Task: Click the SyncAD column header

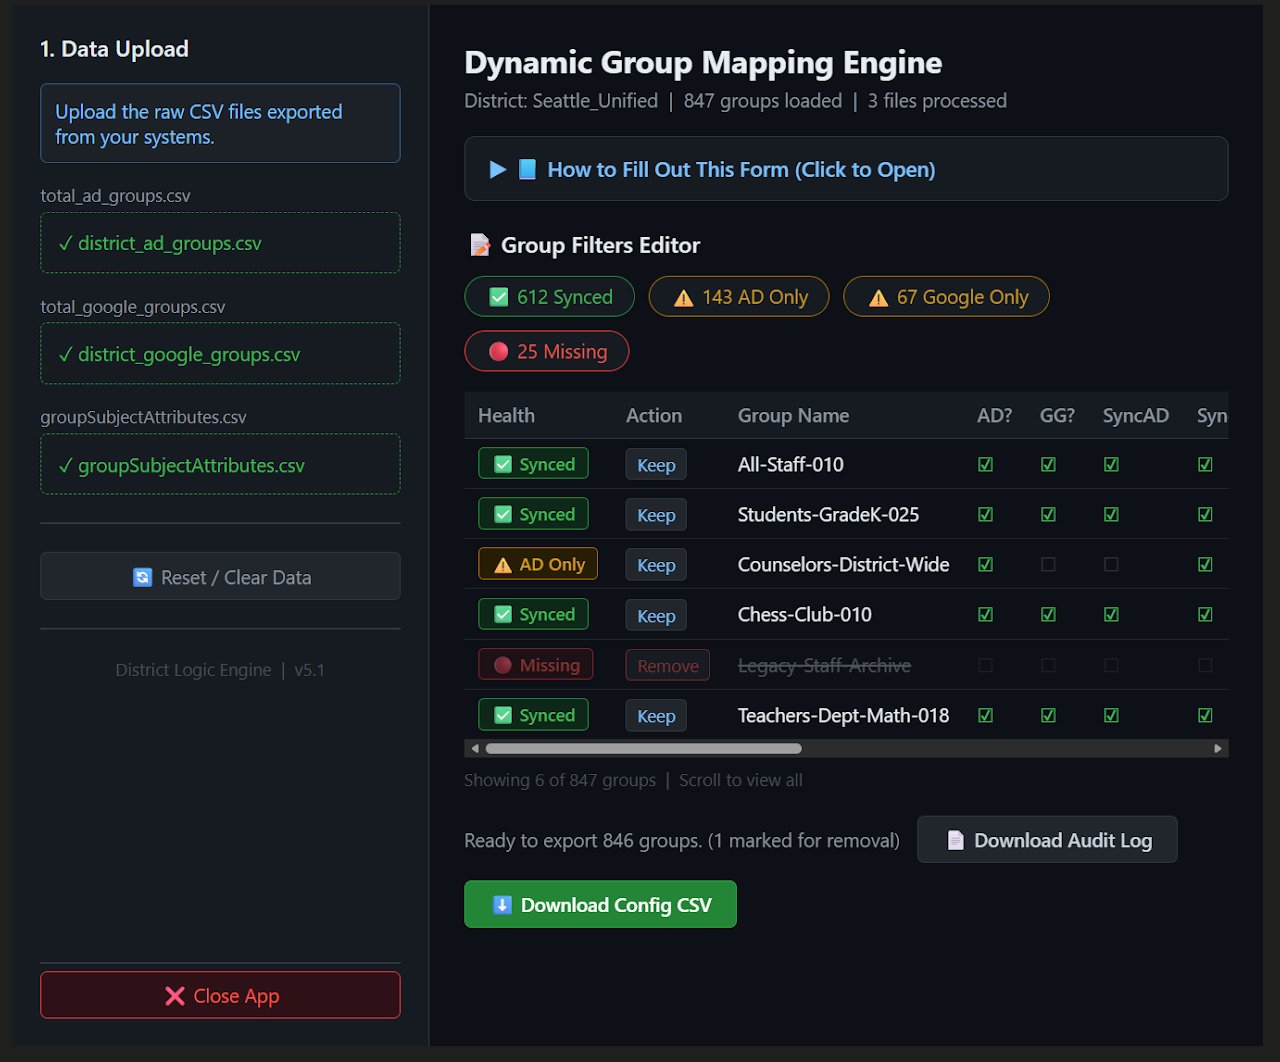Action: pyautogui.click(x=1135, y=415)
